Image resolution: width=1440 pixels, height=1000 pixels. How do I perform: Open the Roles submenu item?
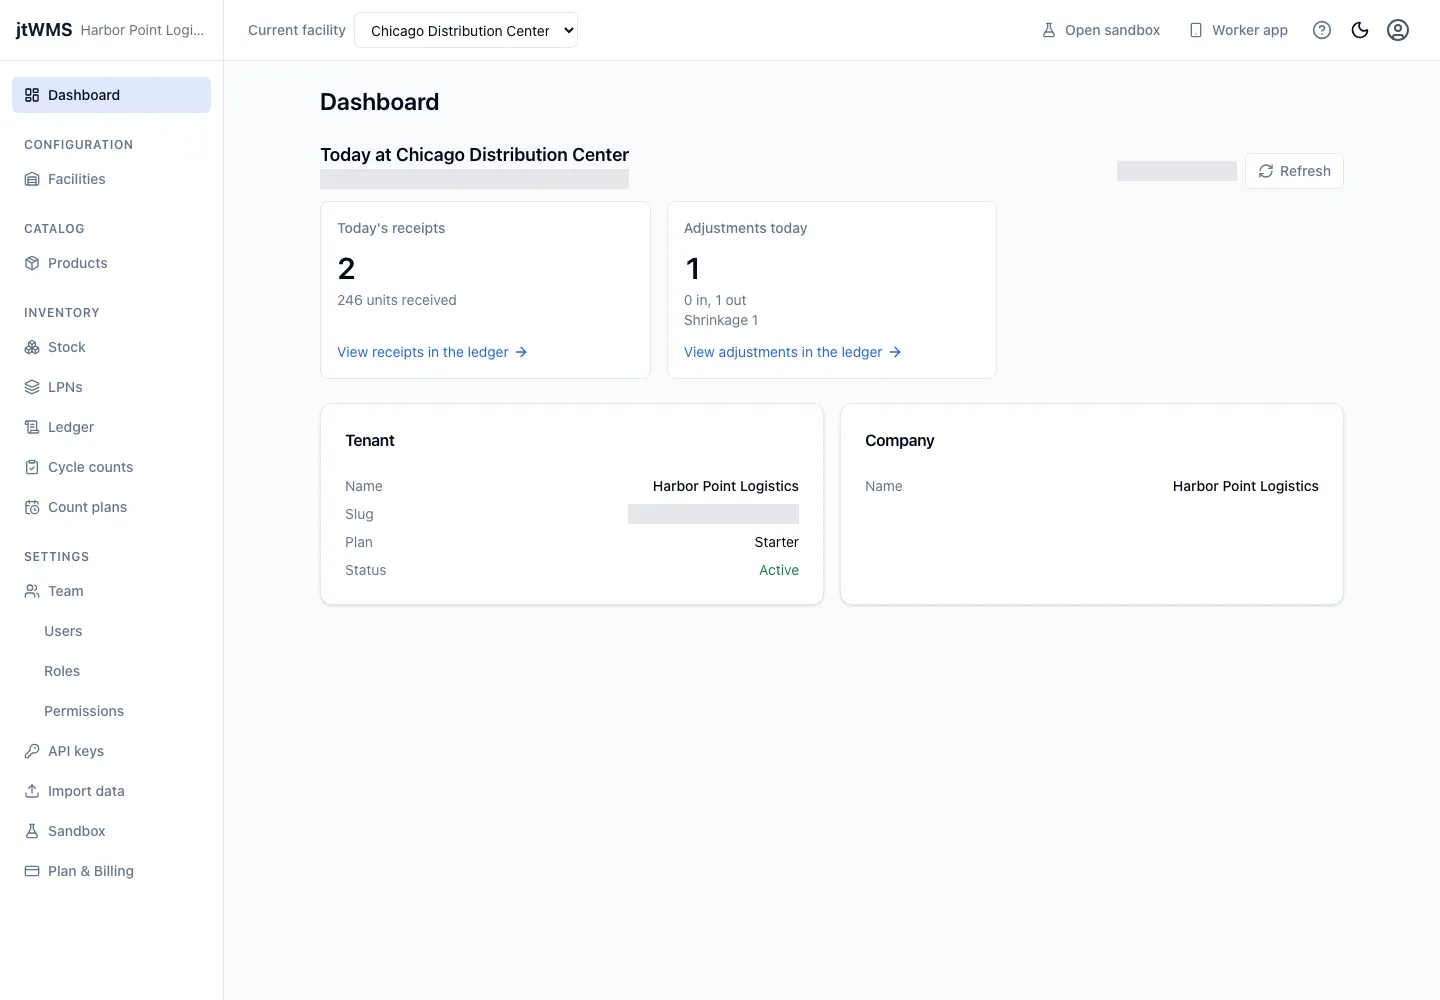pyautogui.click(x=62, y=671)
